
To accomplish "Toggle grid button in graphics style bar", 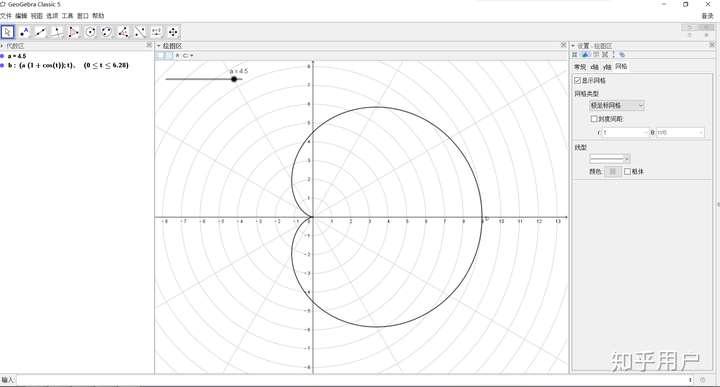I will (x=169, y=56).
